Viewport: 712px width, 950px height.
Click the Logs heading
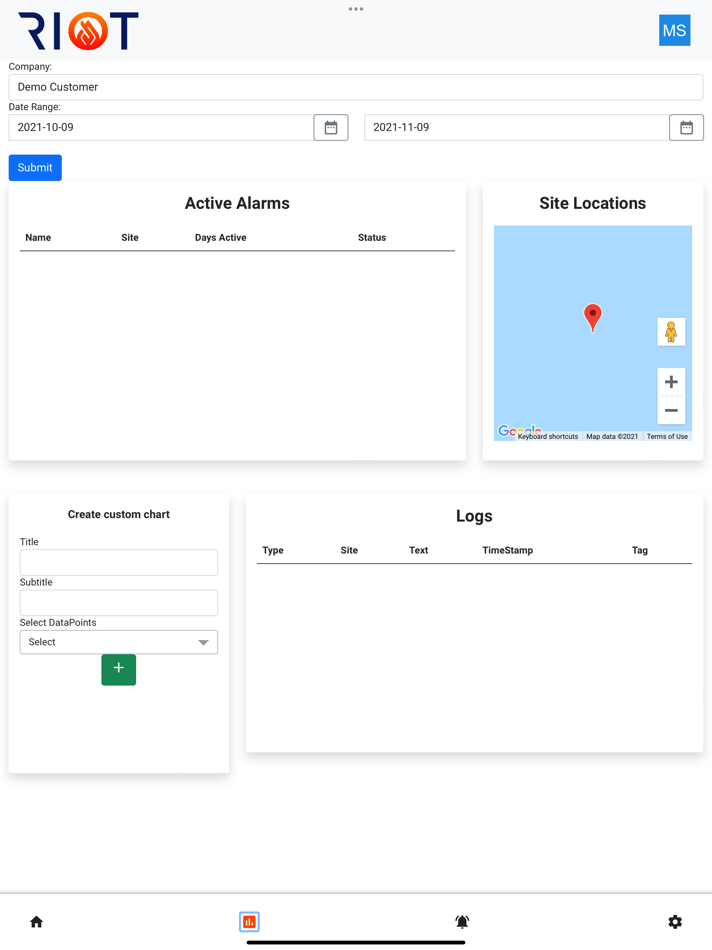click(474, 516)
